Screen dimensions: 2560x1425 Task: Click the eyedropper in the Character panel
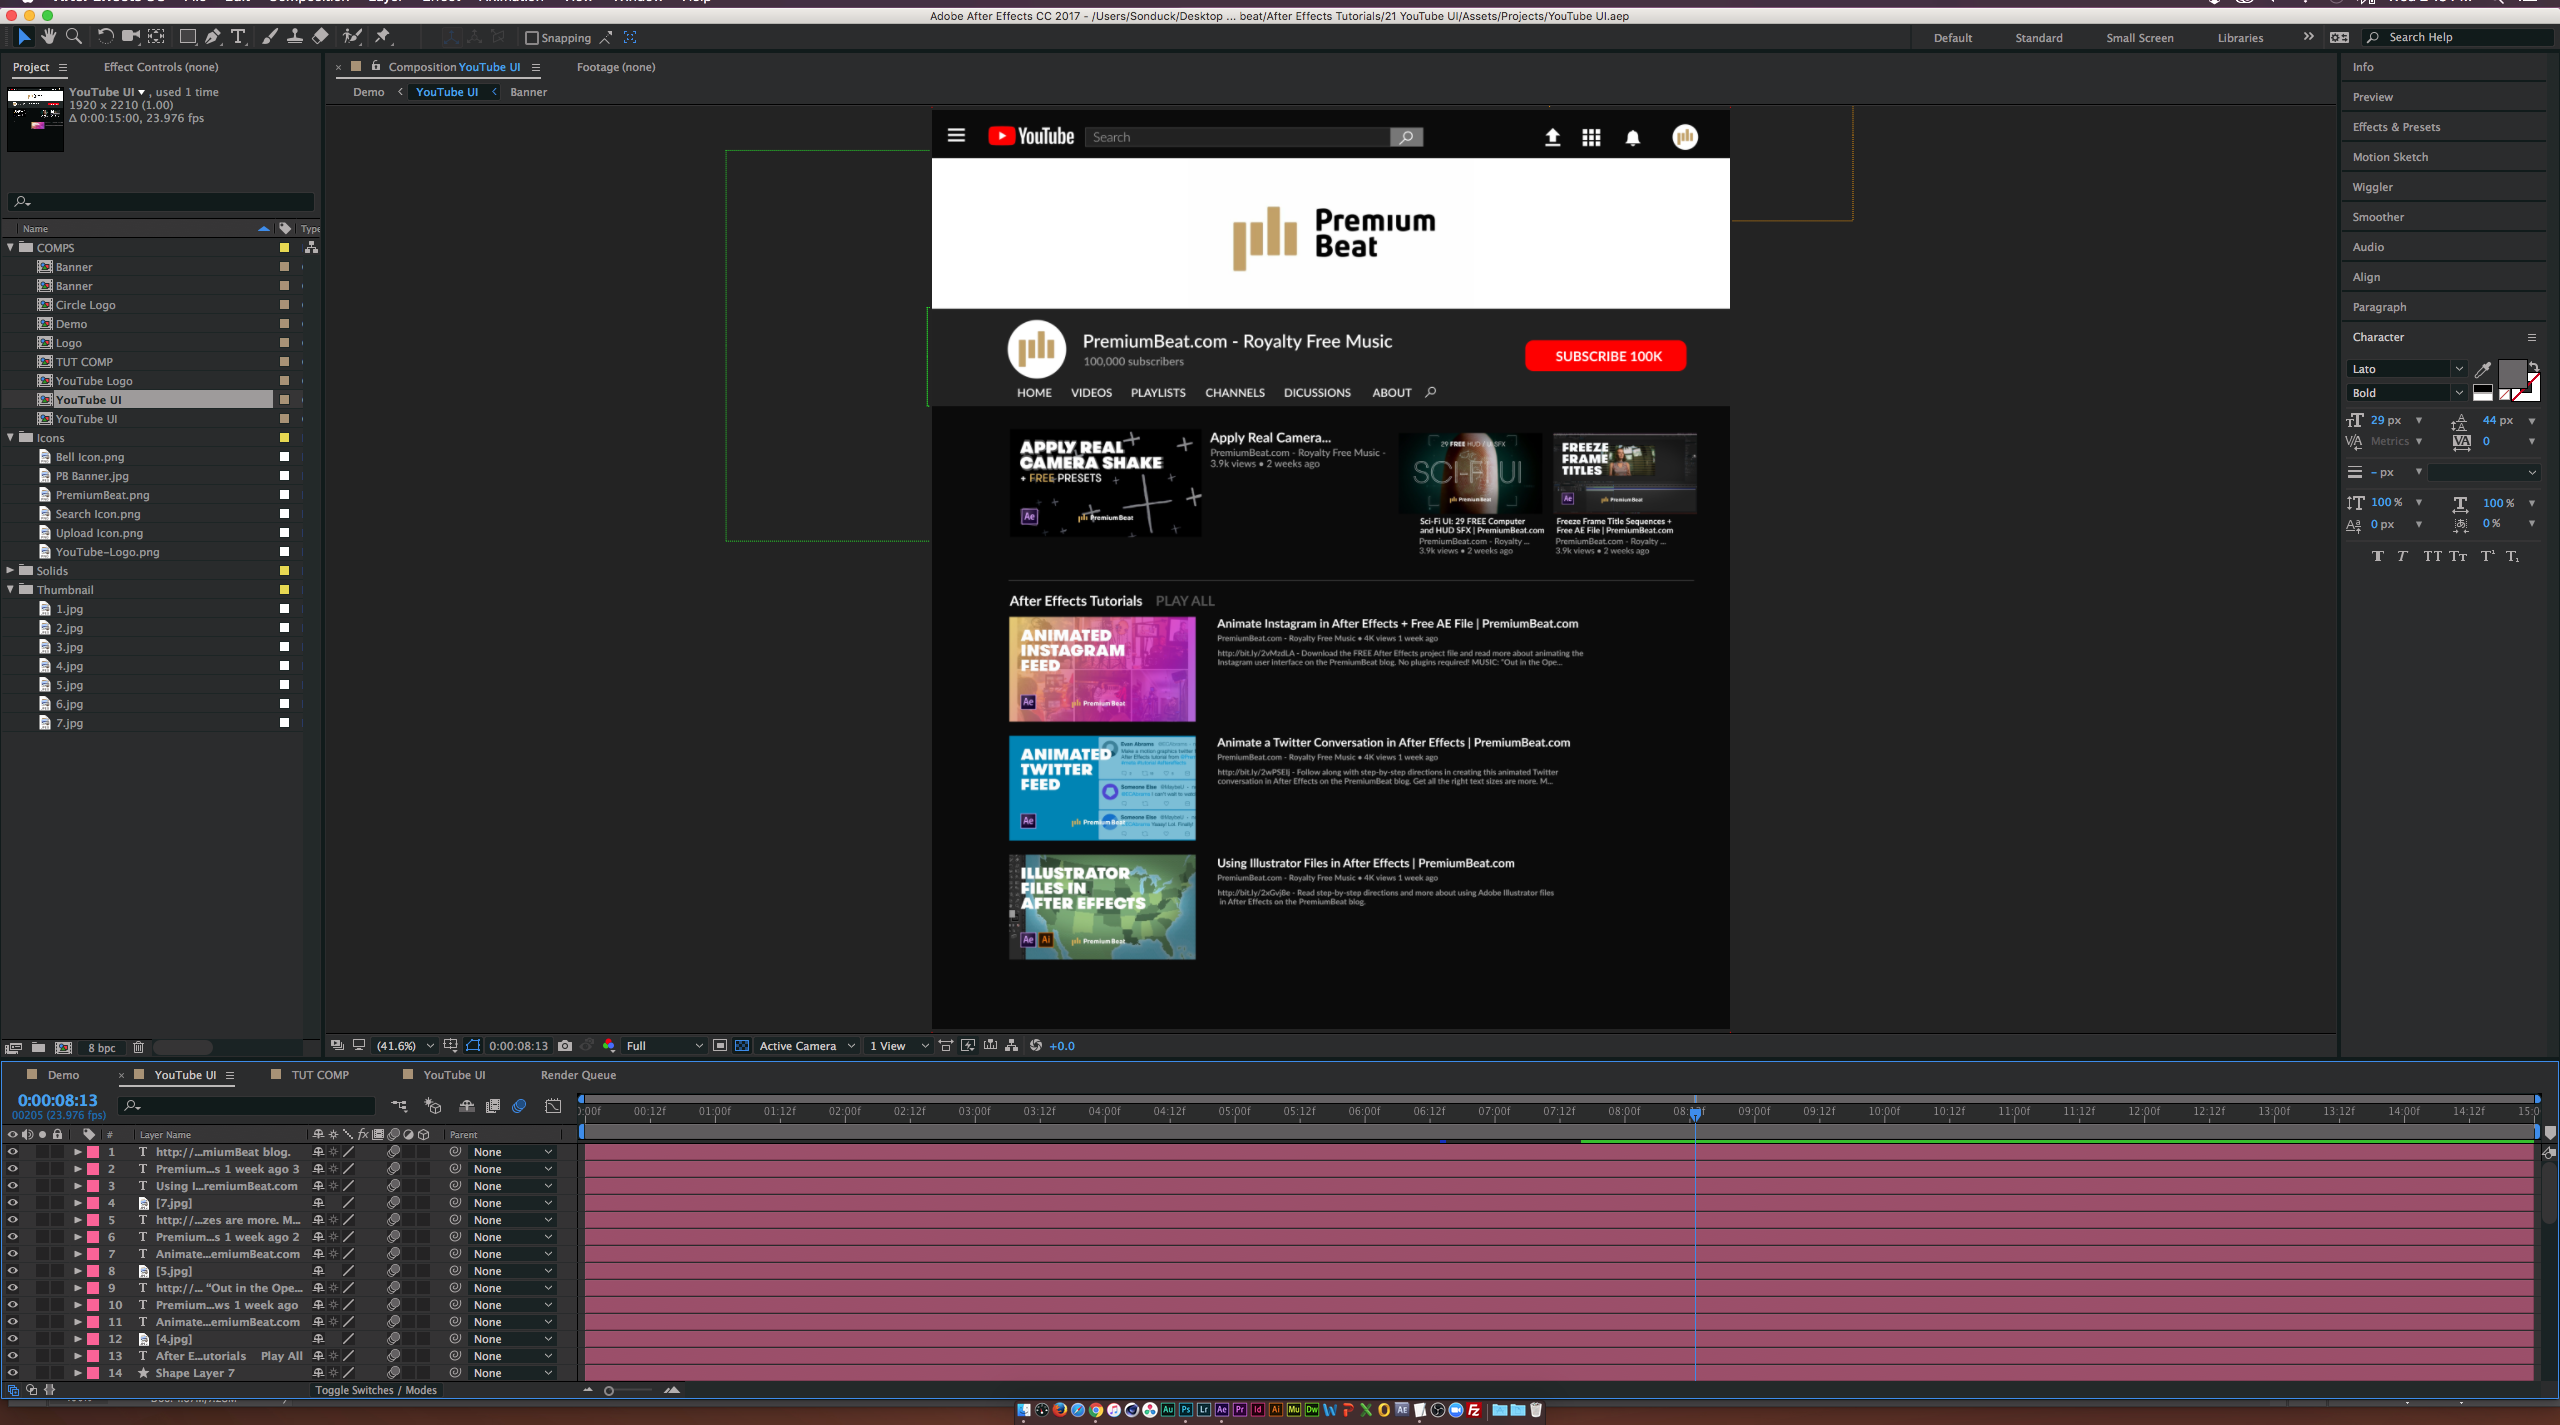tap(2483, 369)
